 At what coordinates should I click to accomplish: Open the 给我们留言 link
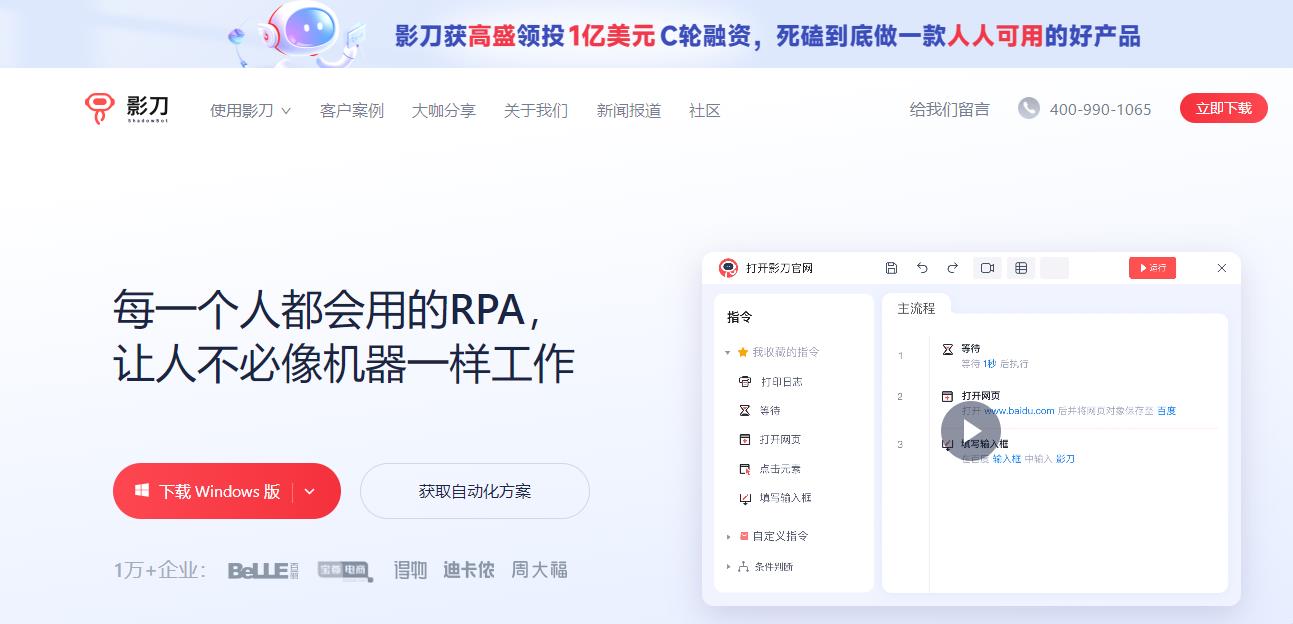point(950,109)
